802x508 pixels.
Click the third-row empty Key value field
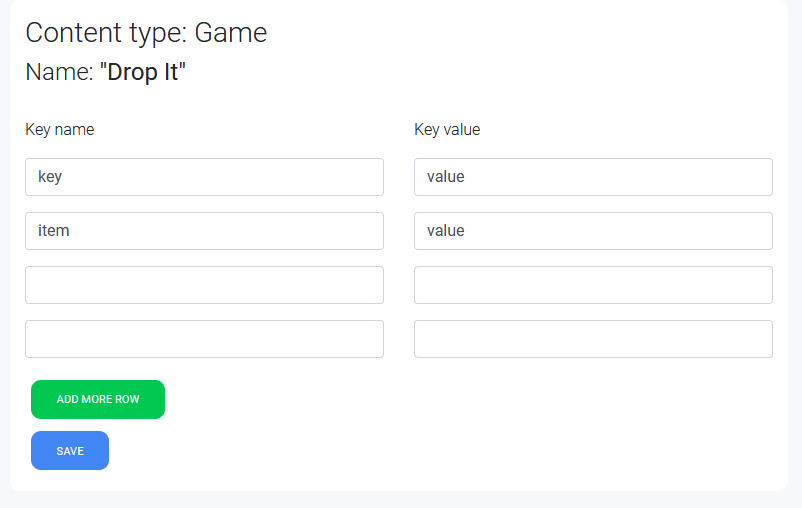pyautogui.click(x=593, y=285)
